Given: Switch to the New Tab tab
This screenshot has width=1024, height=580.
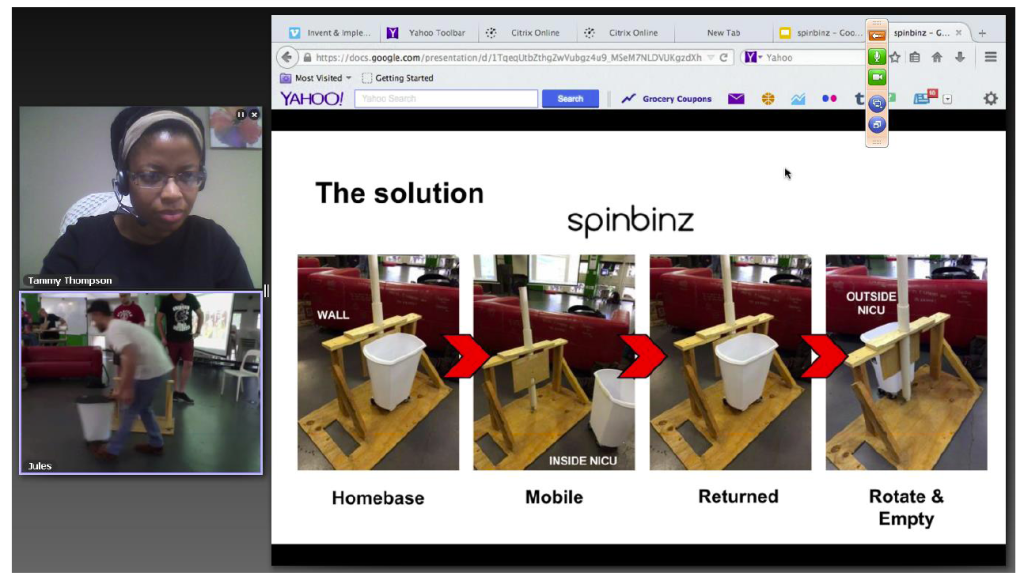Looking at the screenshot, I should click(723, 33).
